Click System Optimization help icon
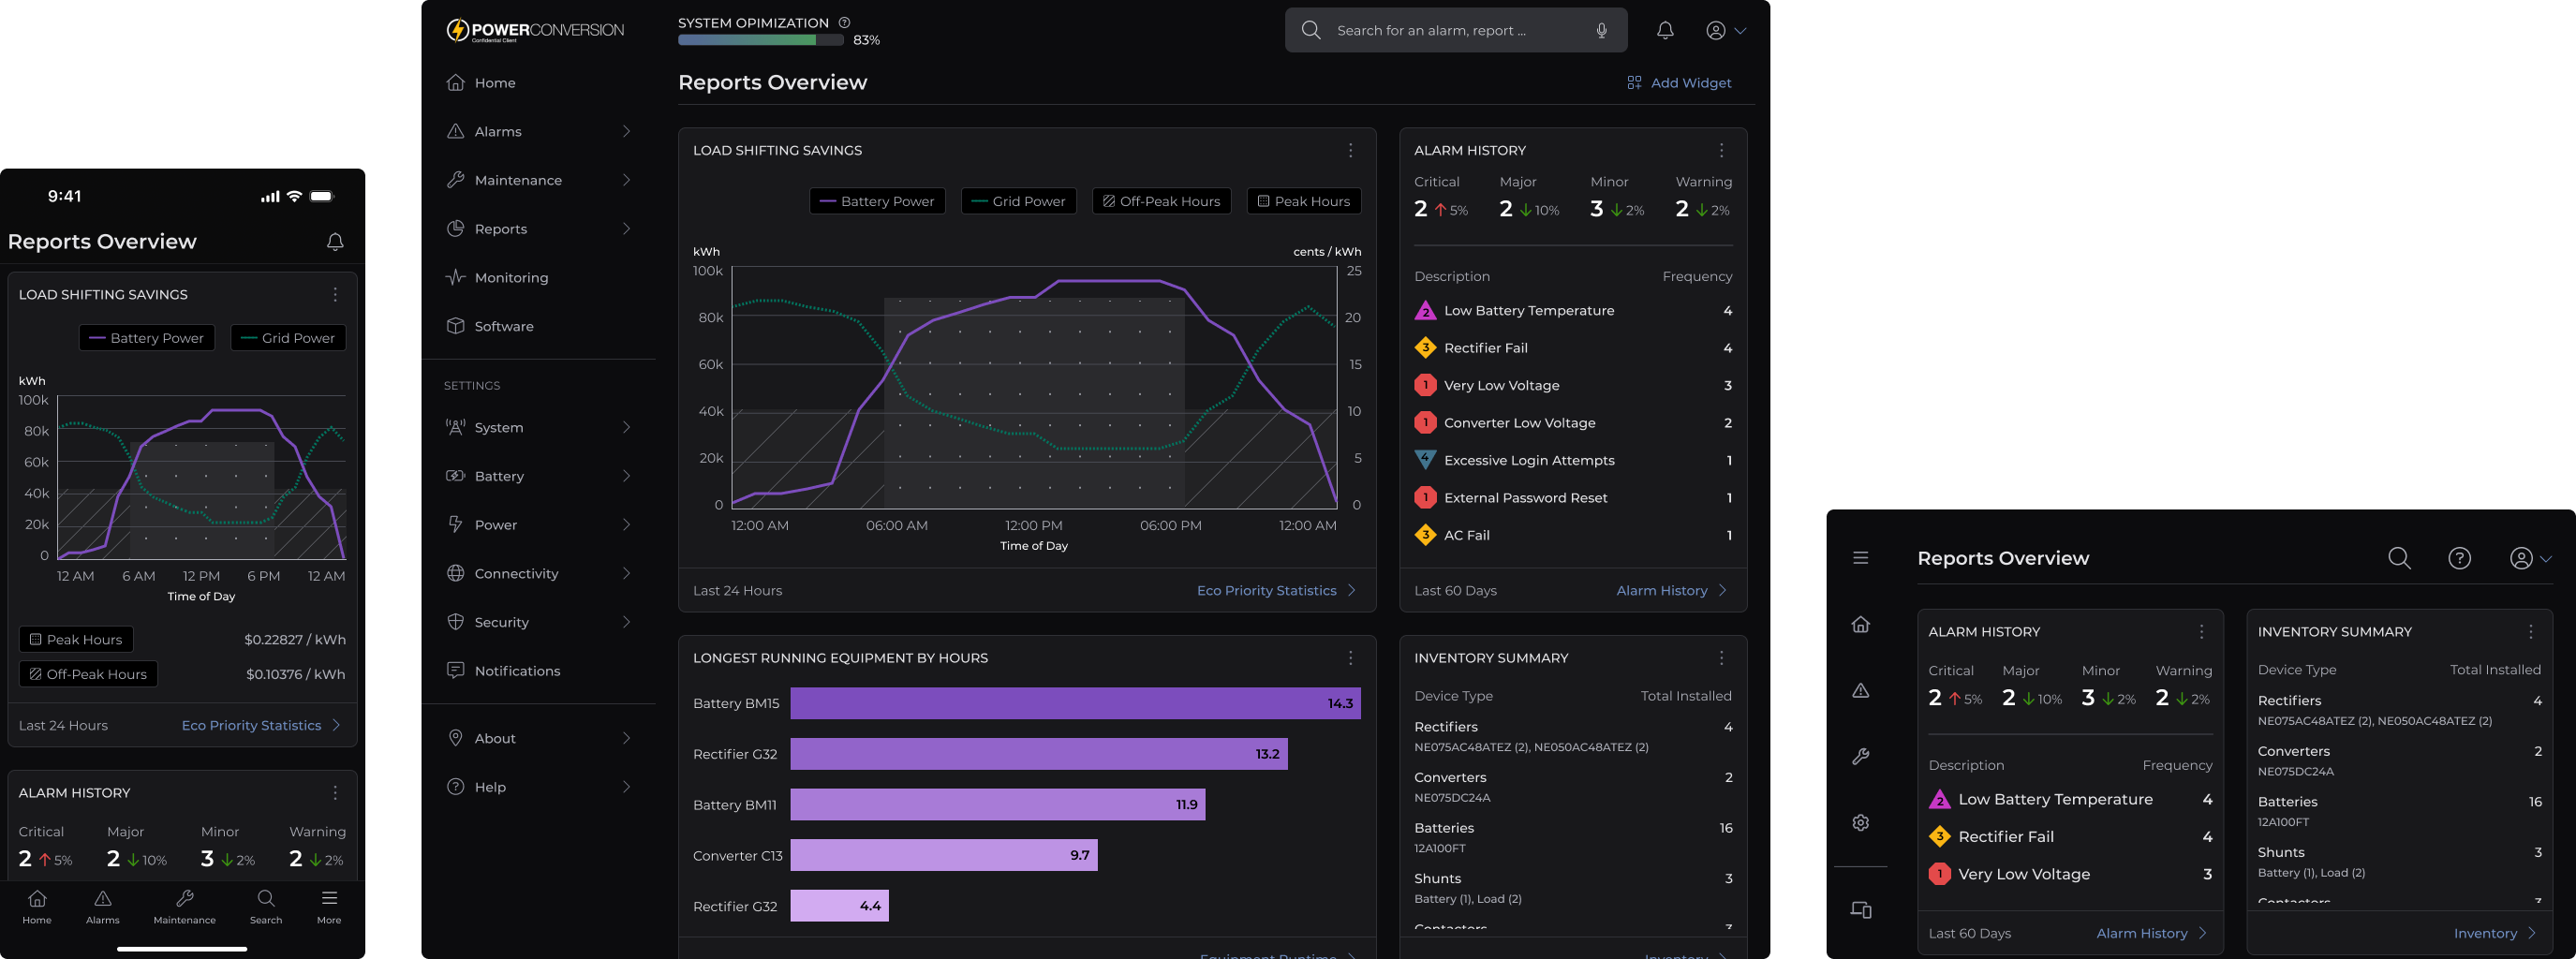 point(844,22)
